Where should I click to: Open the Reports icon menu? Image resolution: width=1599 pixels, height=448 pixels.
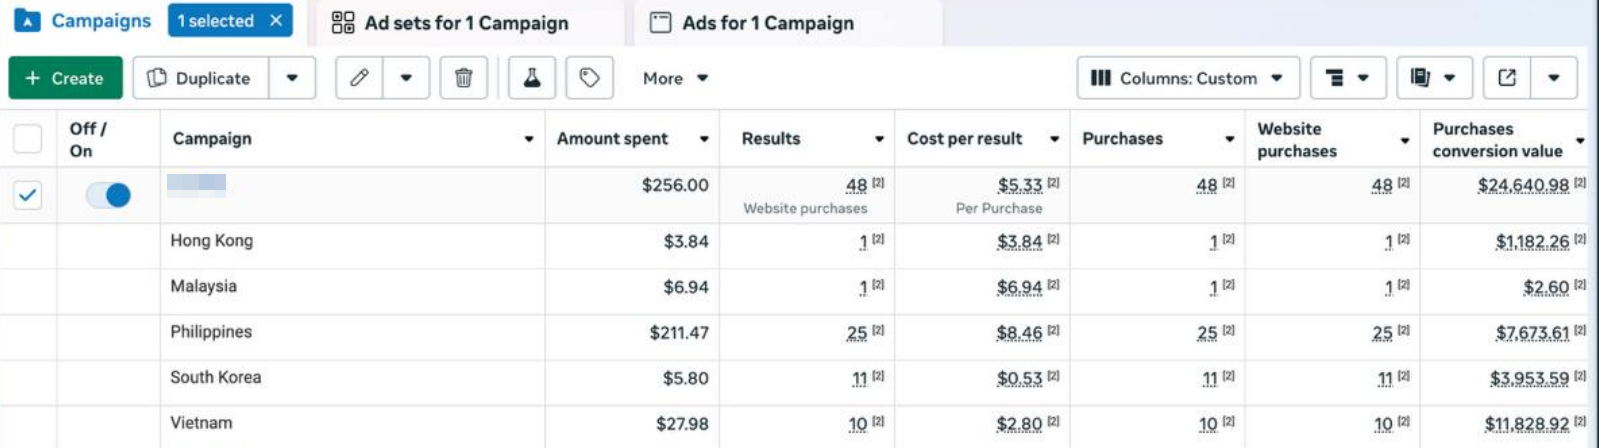click(x=1433, y=78)
